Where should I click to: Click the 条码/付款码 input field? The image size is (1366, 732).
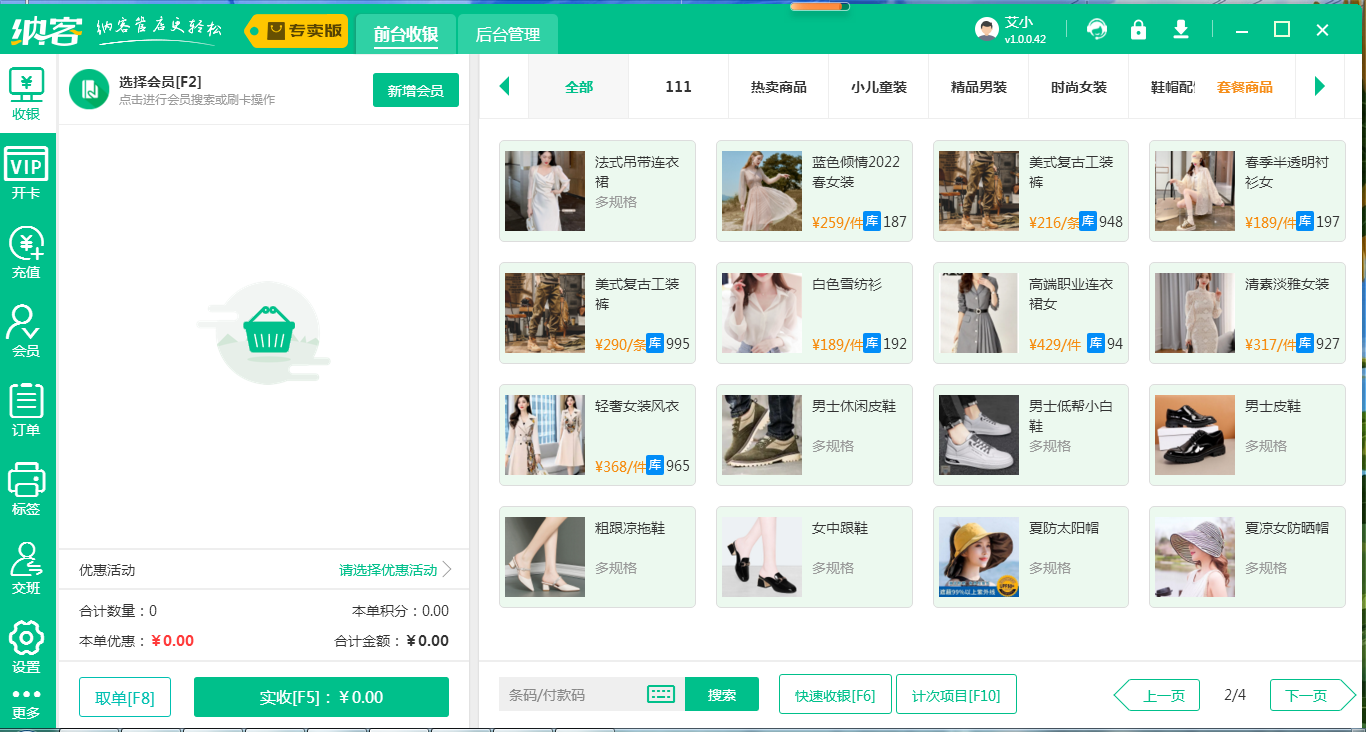[x=570, y=695]
